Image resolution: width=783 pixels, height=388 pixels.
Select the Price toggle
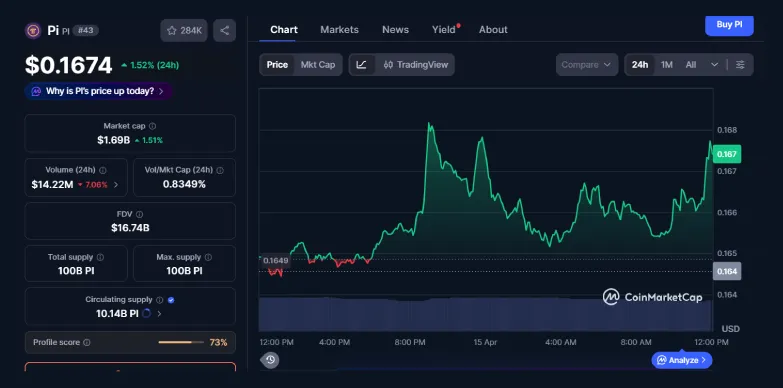[x=277, y=65]
